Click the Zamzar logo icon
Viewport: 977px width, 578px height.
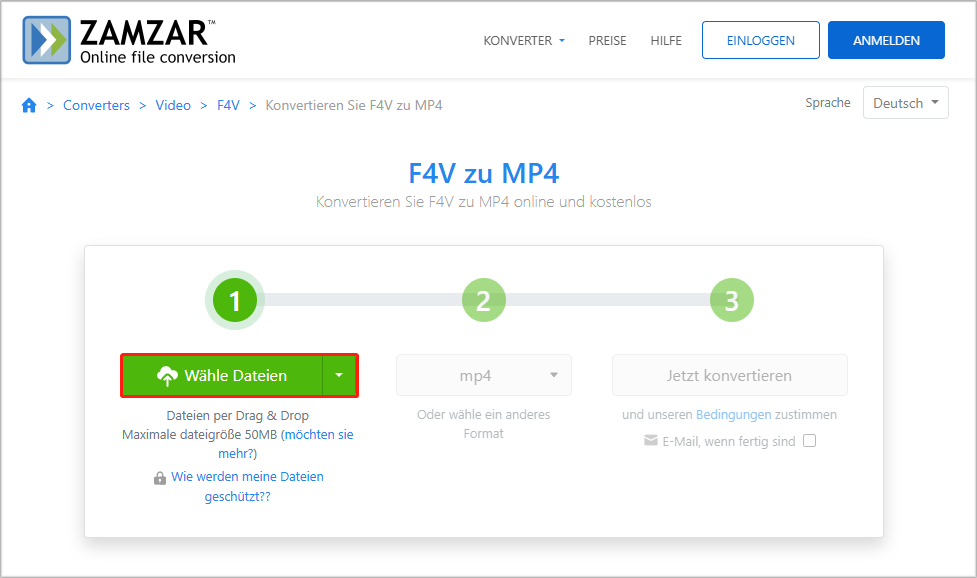tap(47, 40)
